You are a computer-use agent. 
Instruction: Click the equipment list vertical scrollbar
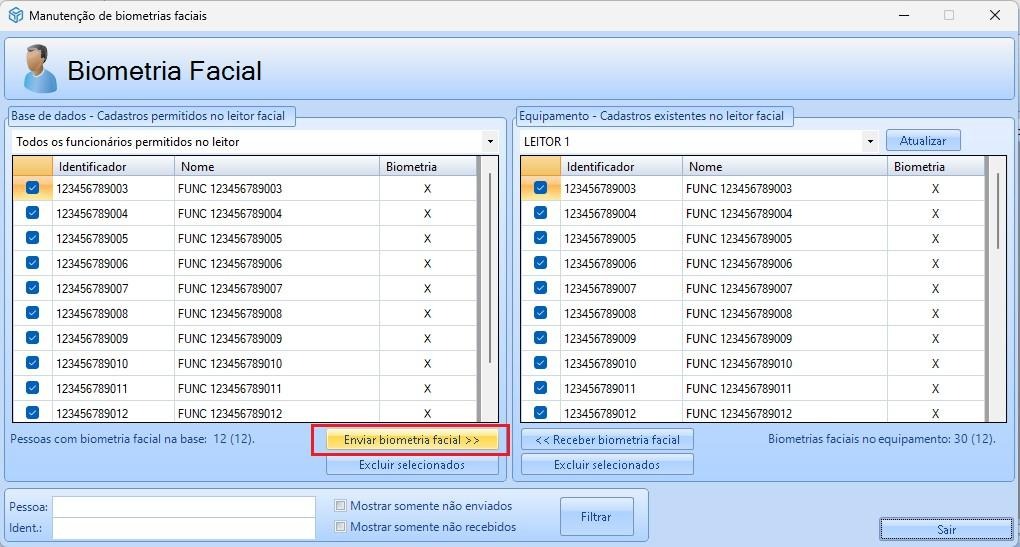tap(997, 212)
